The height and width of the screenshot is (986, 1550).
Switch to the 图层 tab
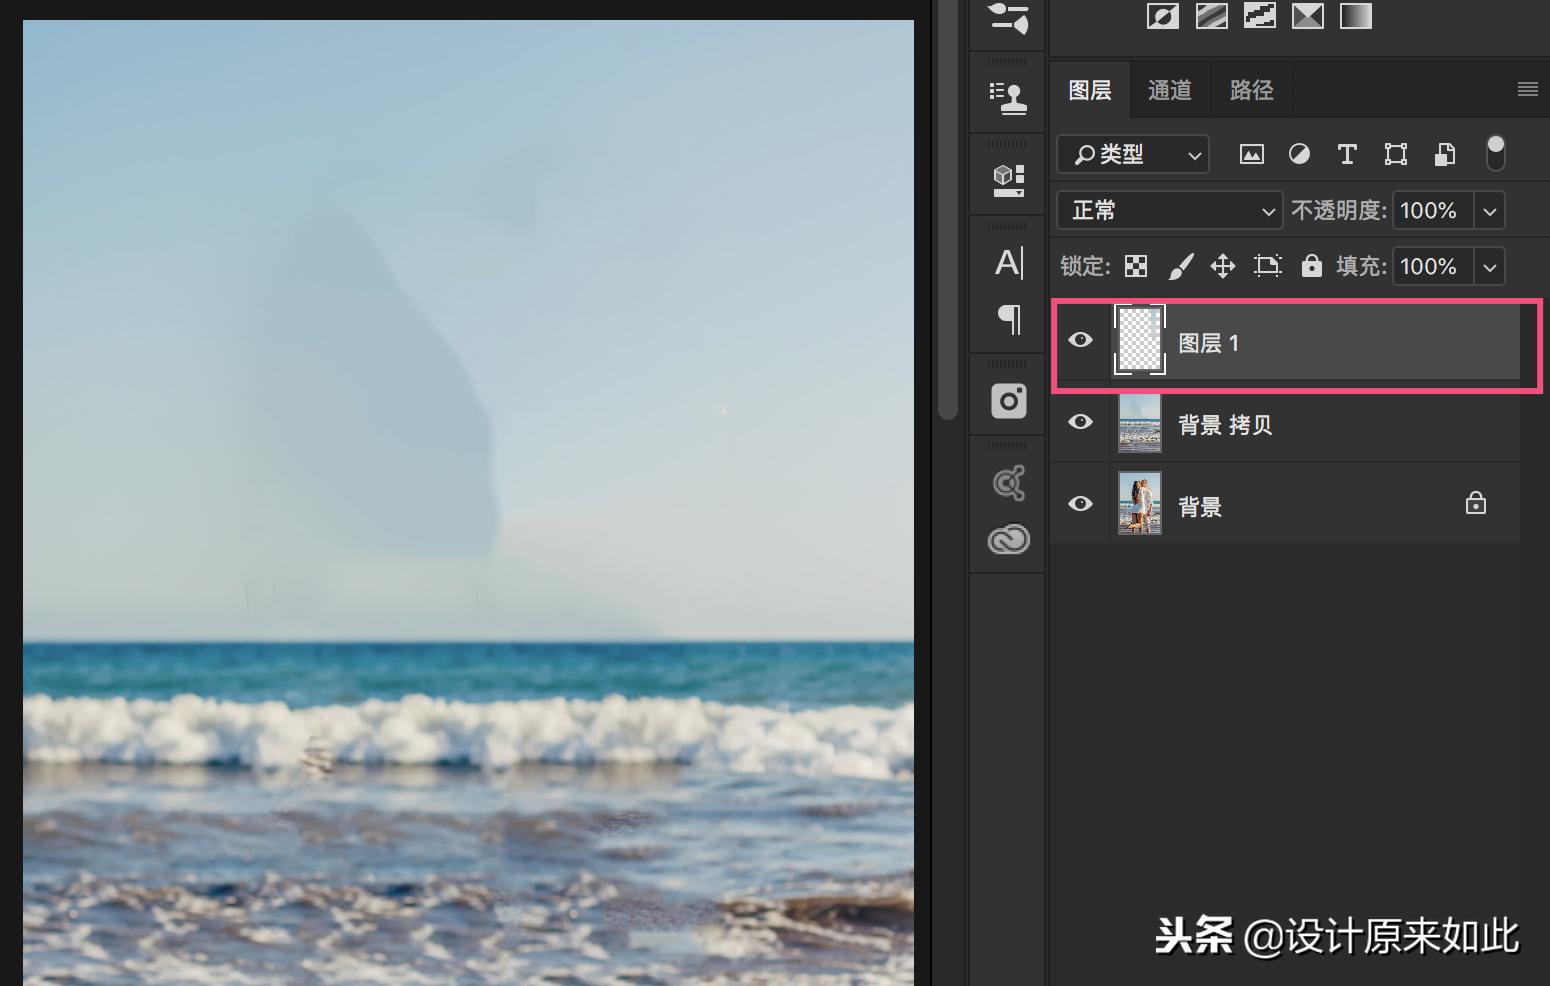coord(1090,90)
